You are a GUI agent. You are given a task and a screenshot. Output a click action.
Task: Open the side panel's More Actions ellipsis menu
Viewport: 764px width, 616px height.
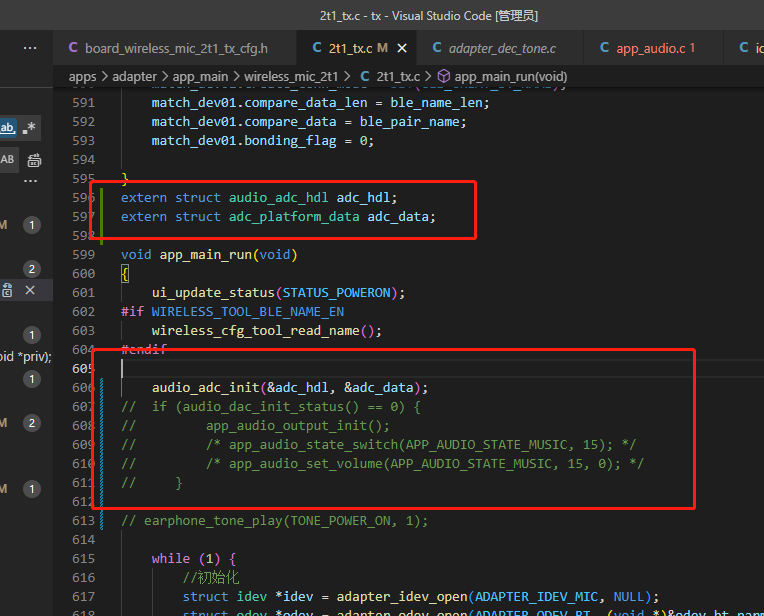coord(30,48)
